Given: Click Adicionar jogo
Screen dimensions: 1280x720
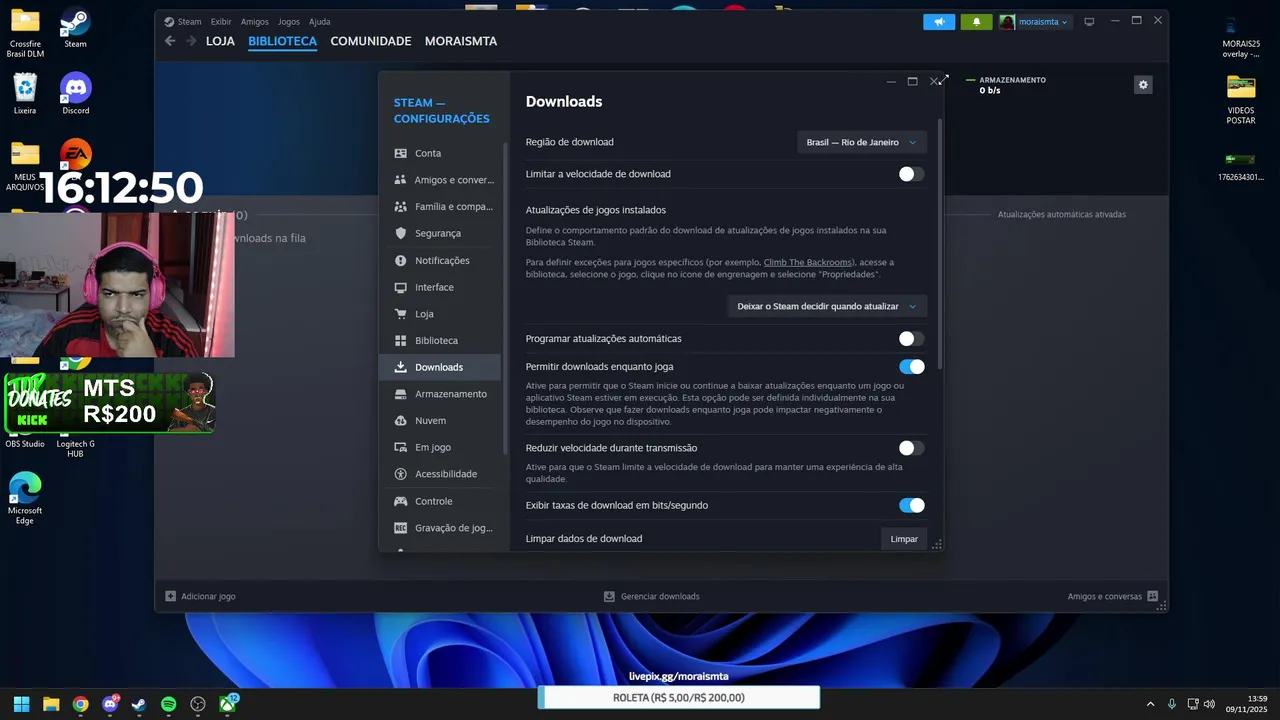Looking at the screenshot, I should (201, 596).
